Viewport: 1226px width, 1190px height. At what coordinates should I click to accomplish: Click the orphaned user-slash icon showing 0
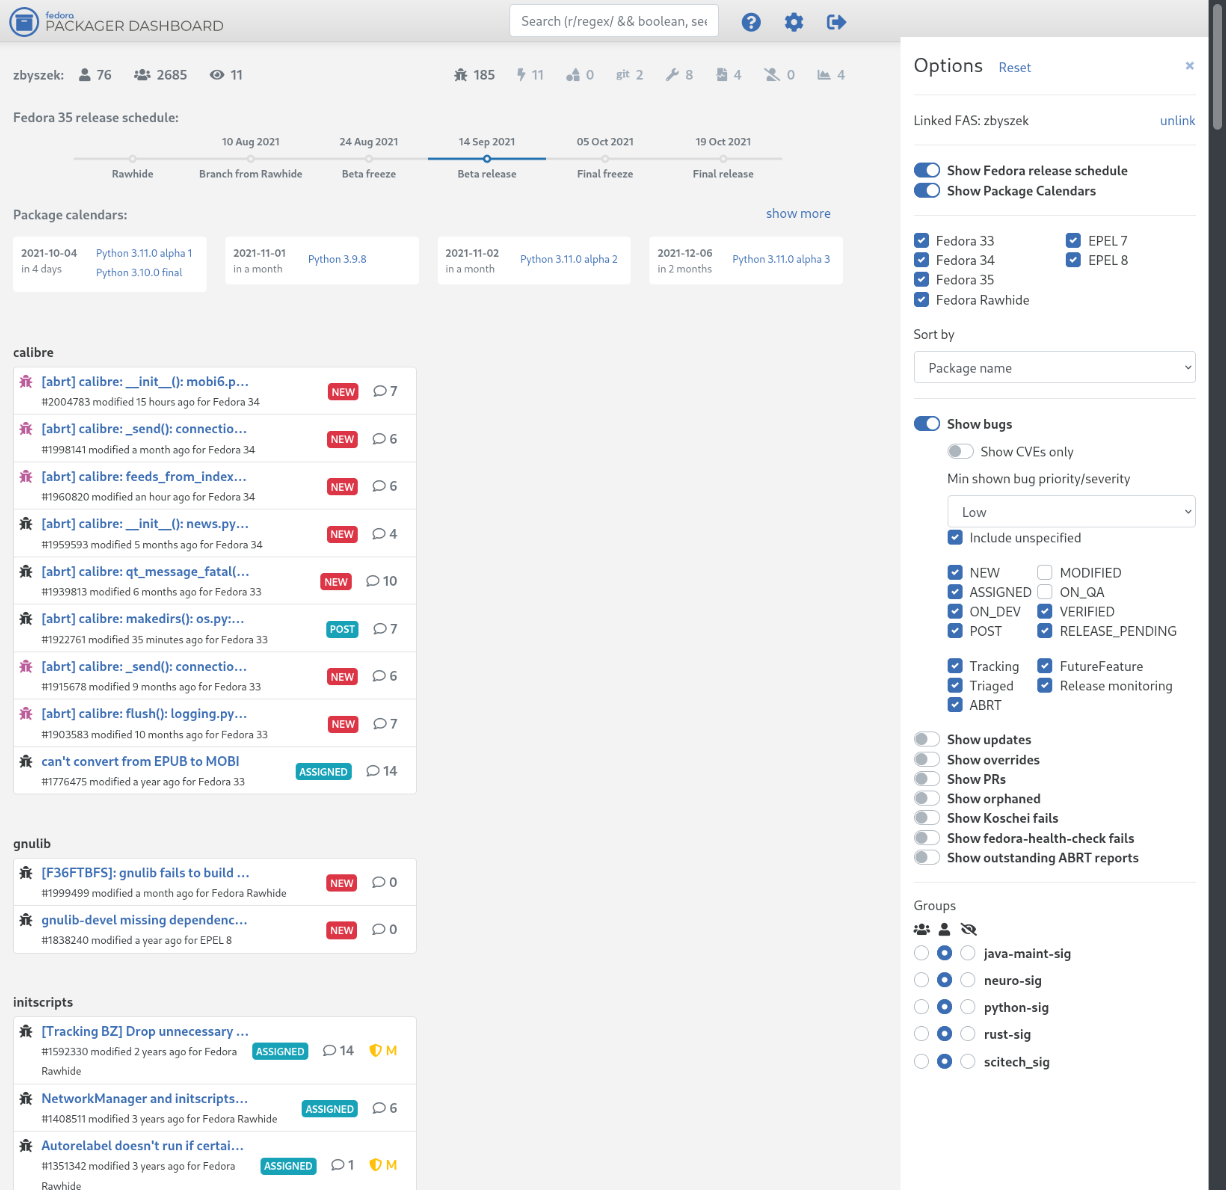(772, 75)
